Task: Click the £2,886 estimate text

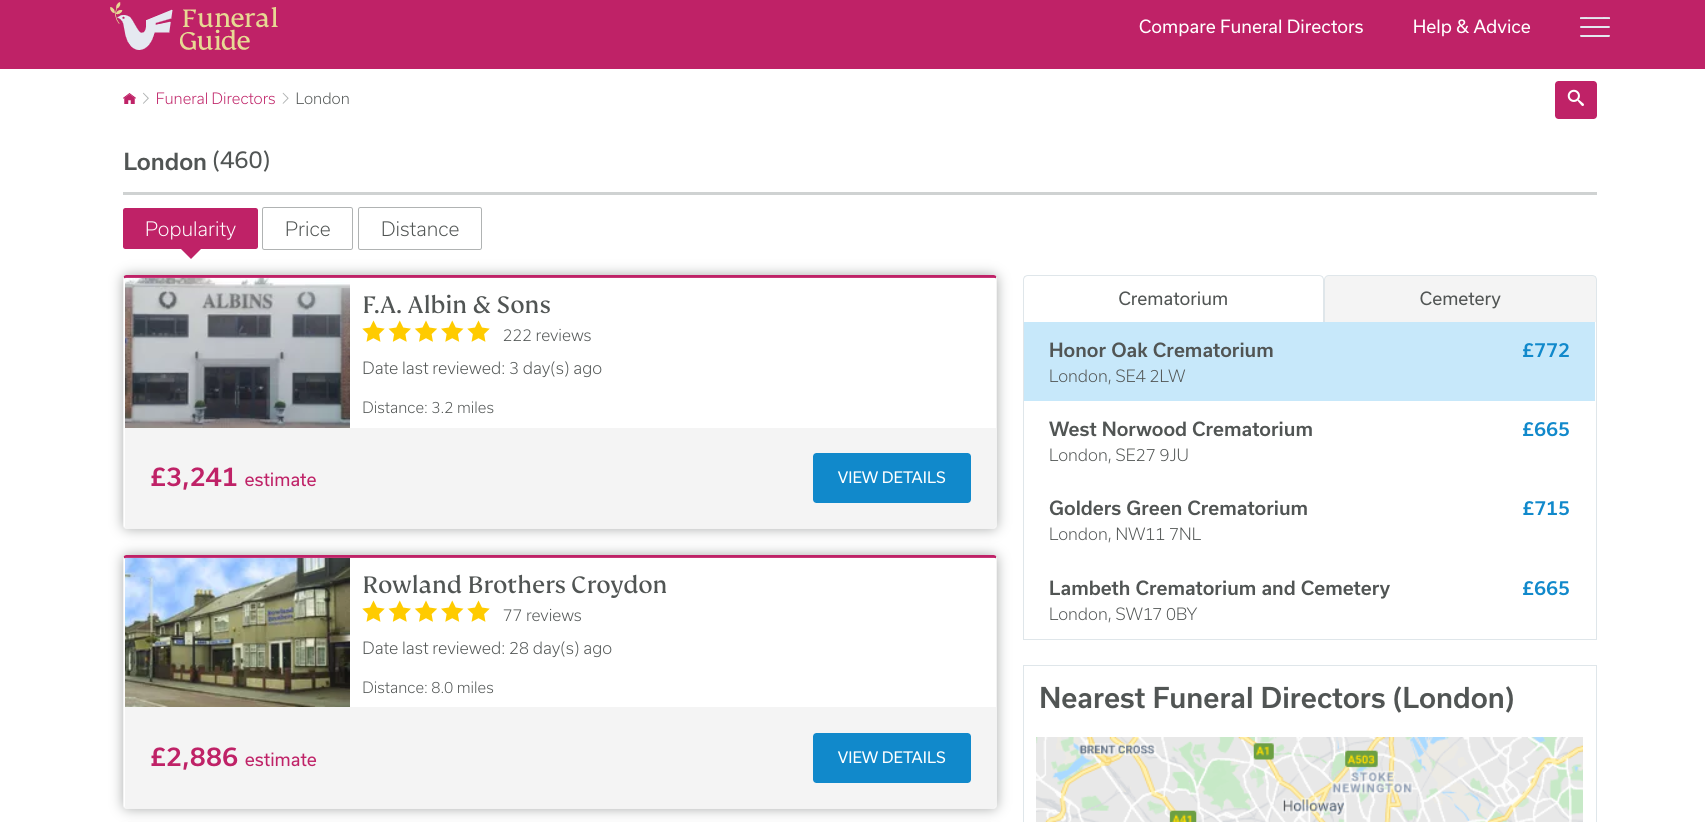Action: click(233, 758)
